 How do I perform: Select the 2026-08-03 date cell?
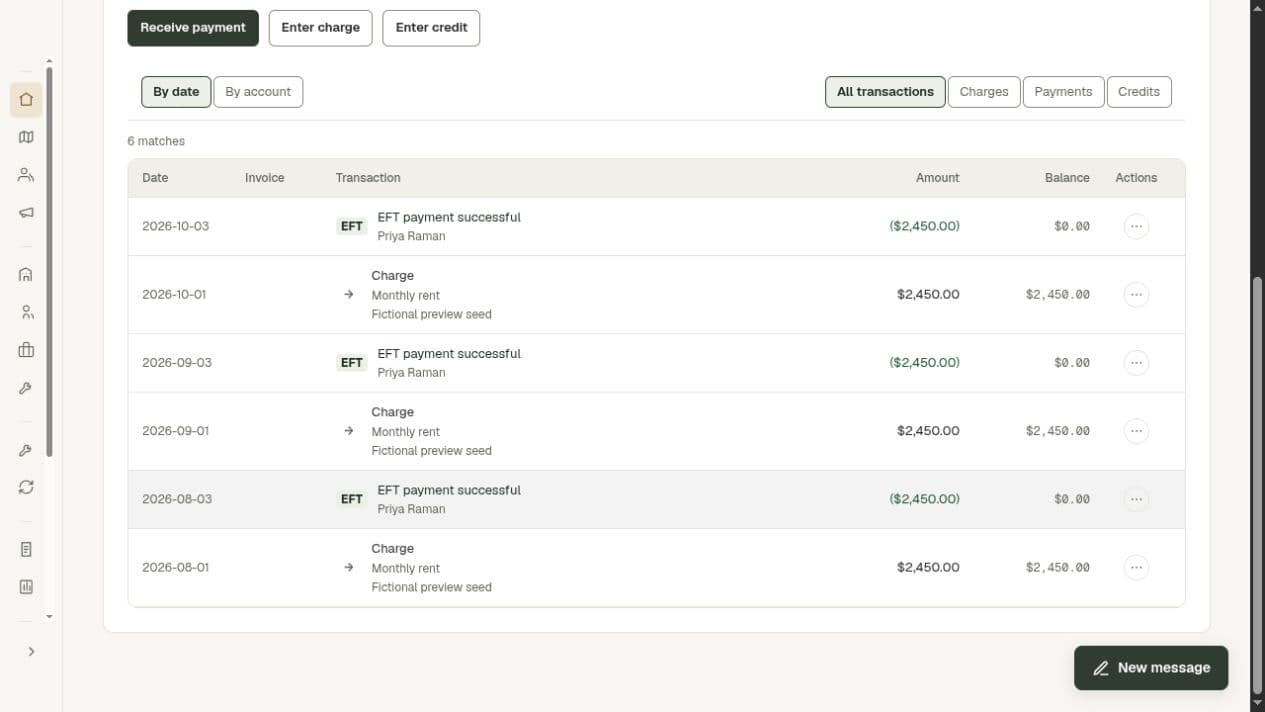177,499
